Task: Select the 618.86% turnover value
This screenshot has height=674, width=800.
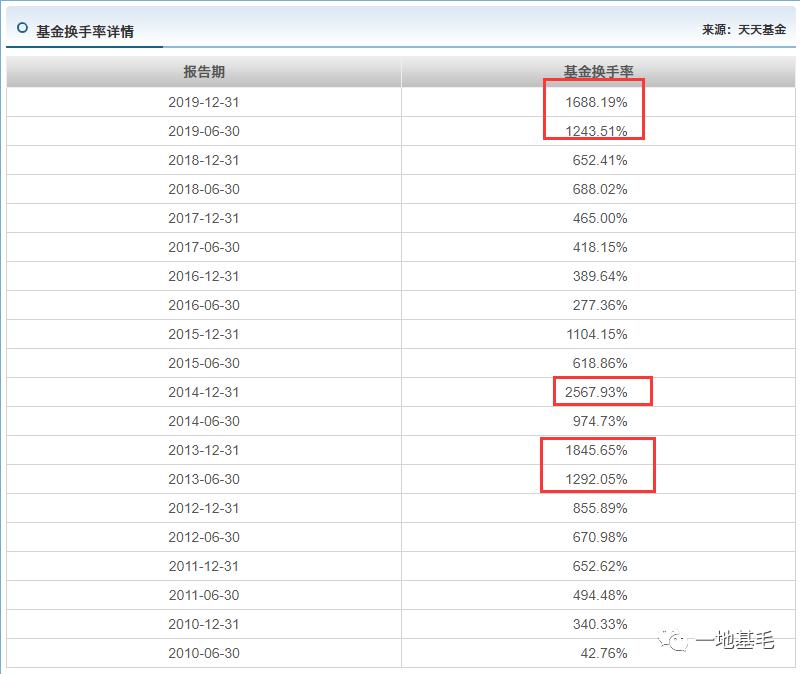Action: click(x=600, y=363)
